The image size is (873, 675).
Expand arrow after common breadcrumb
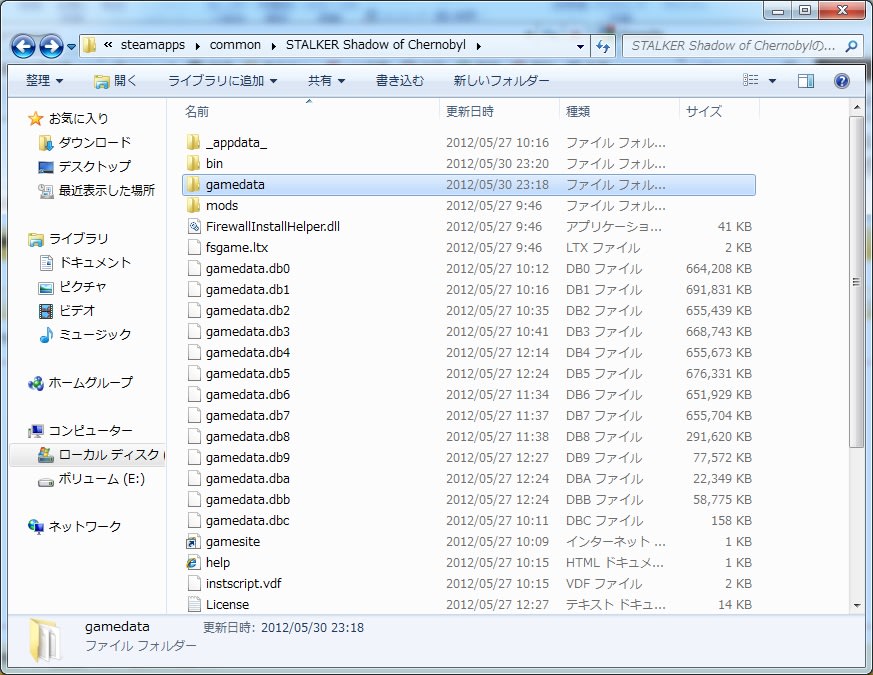click(x=273, y=46)
